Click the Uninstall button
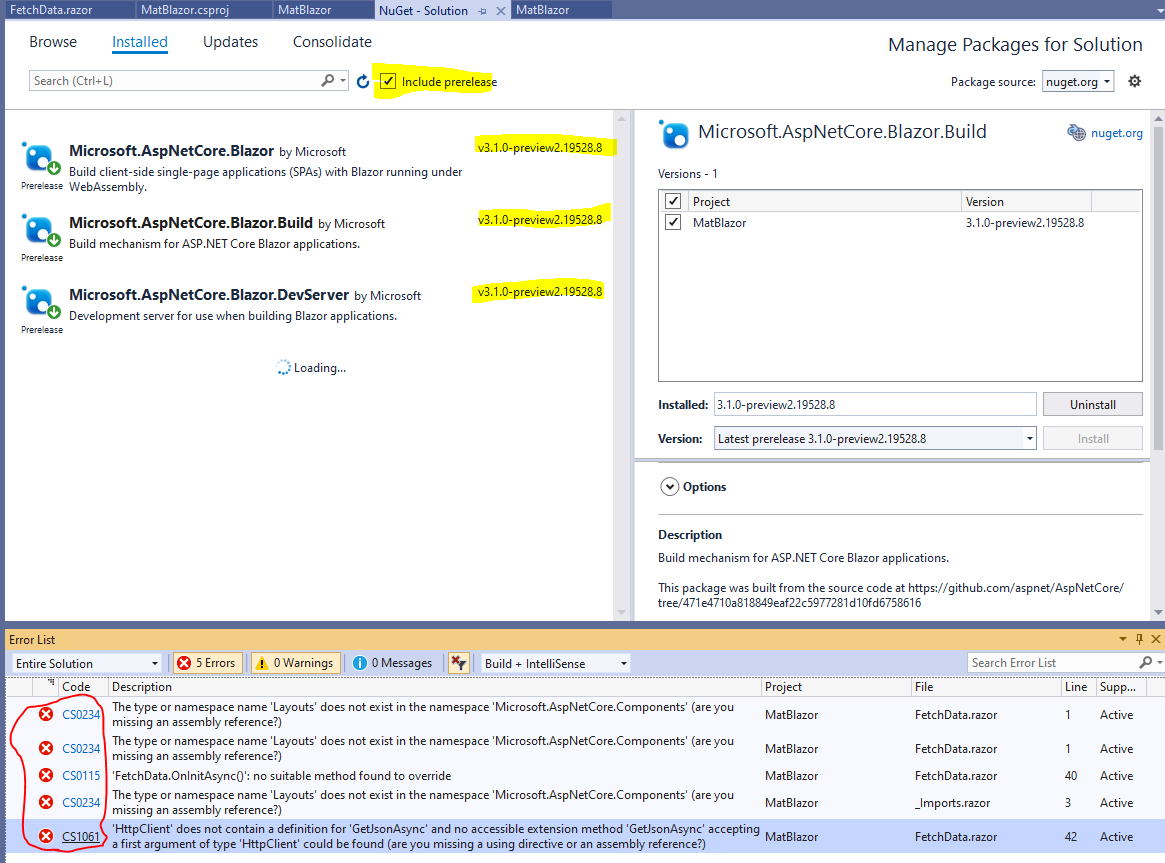 pyautogui.click(x=1092, y=405)
